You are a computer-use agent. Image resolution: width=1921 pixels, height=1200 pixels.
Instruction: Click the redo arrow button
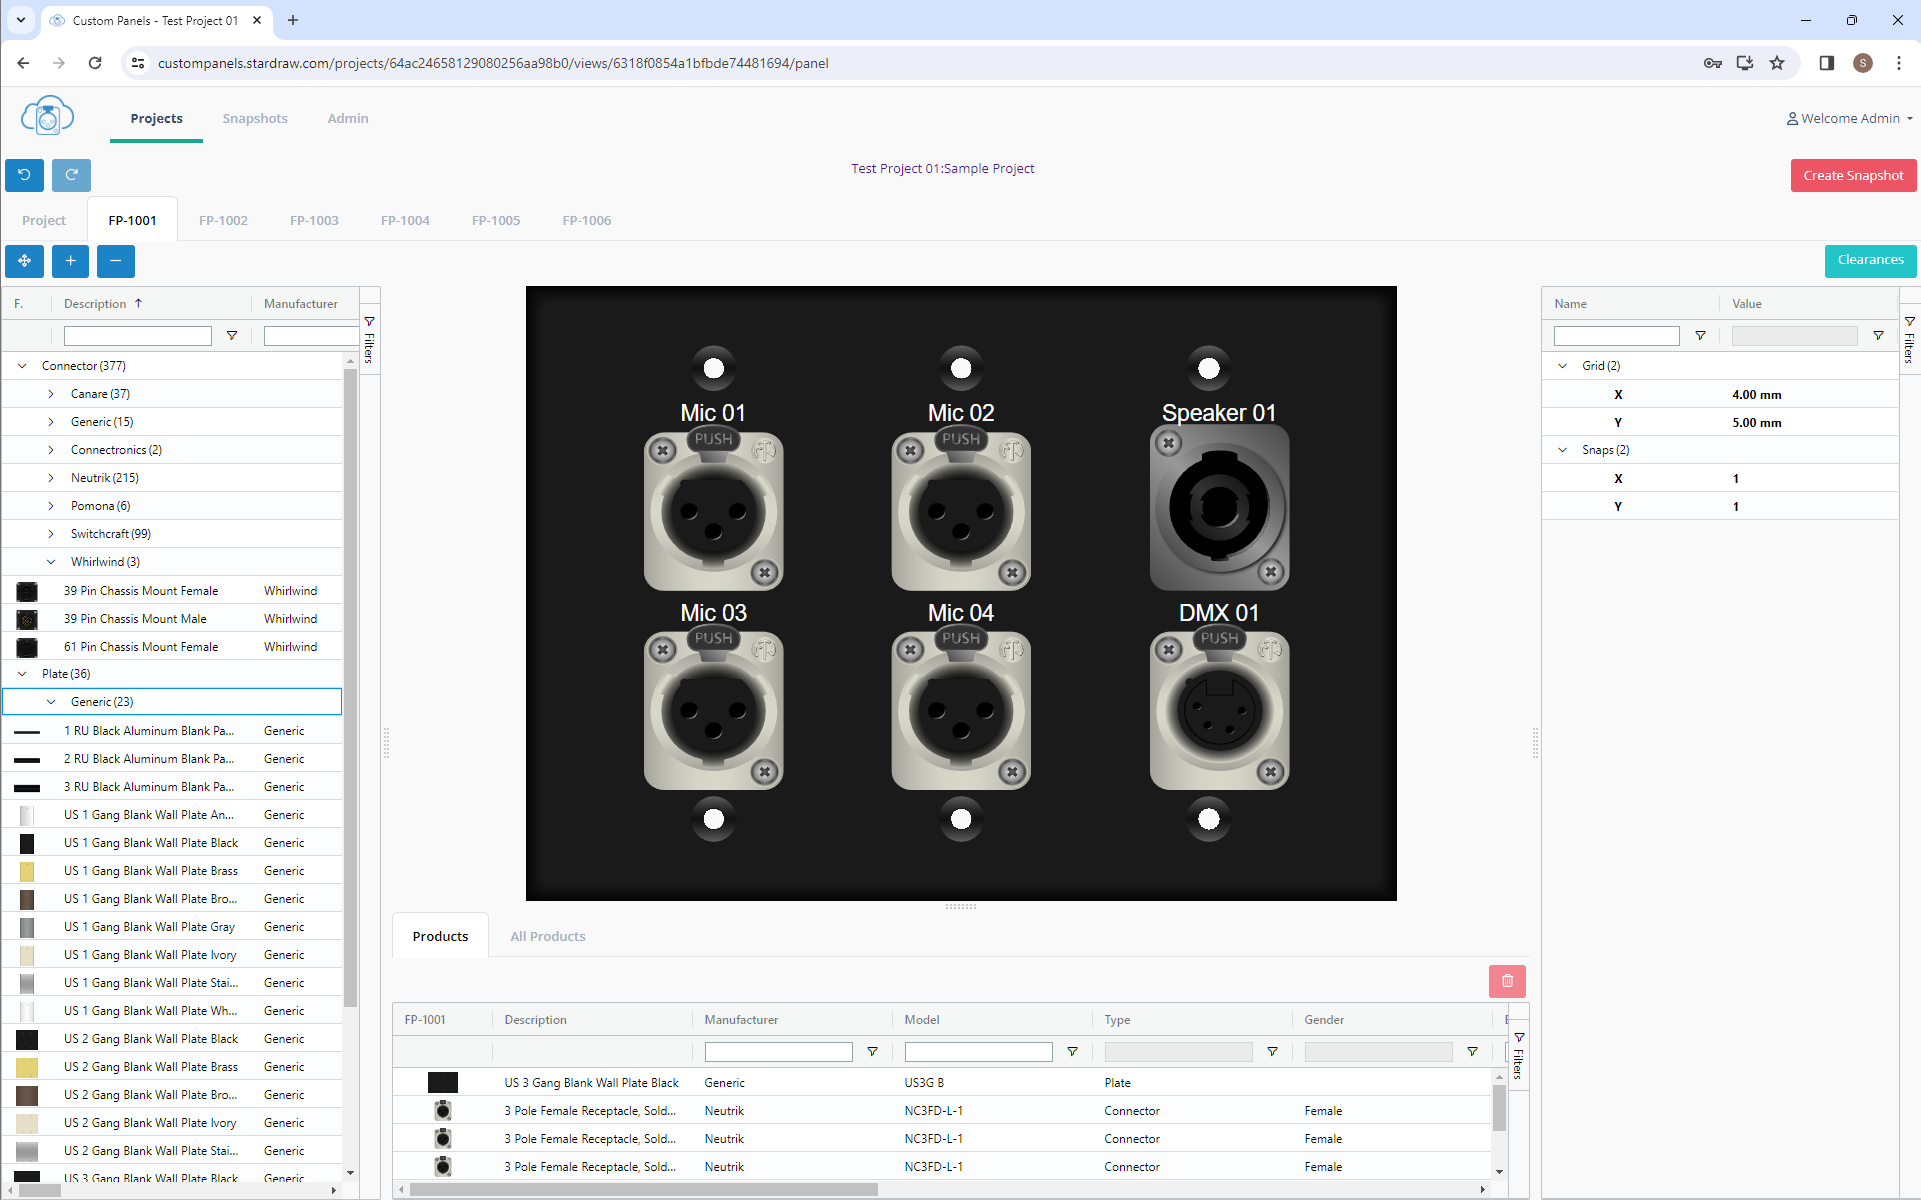tap(71, 175)
